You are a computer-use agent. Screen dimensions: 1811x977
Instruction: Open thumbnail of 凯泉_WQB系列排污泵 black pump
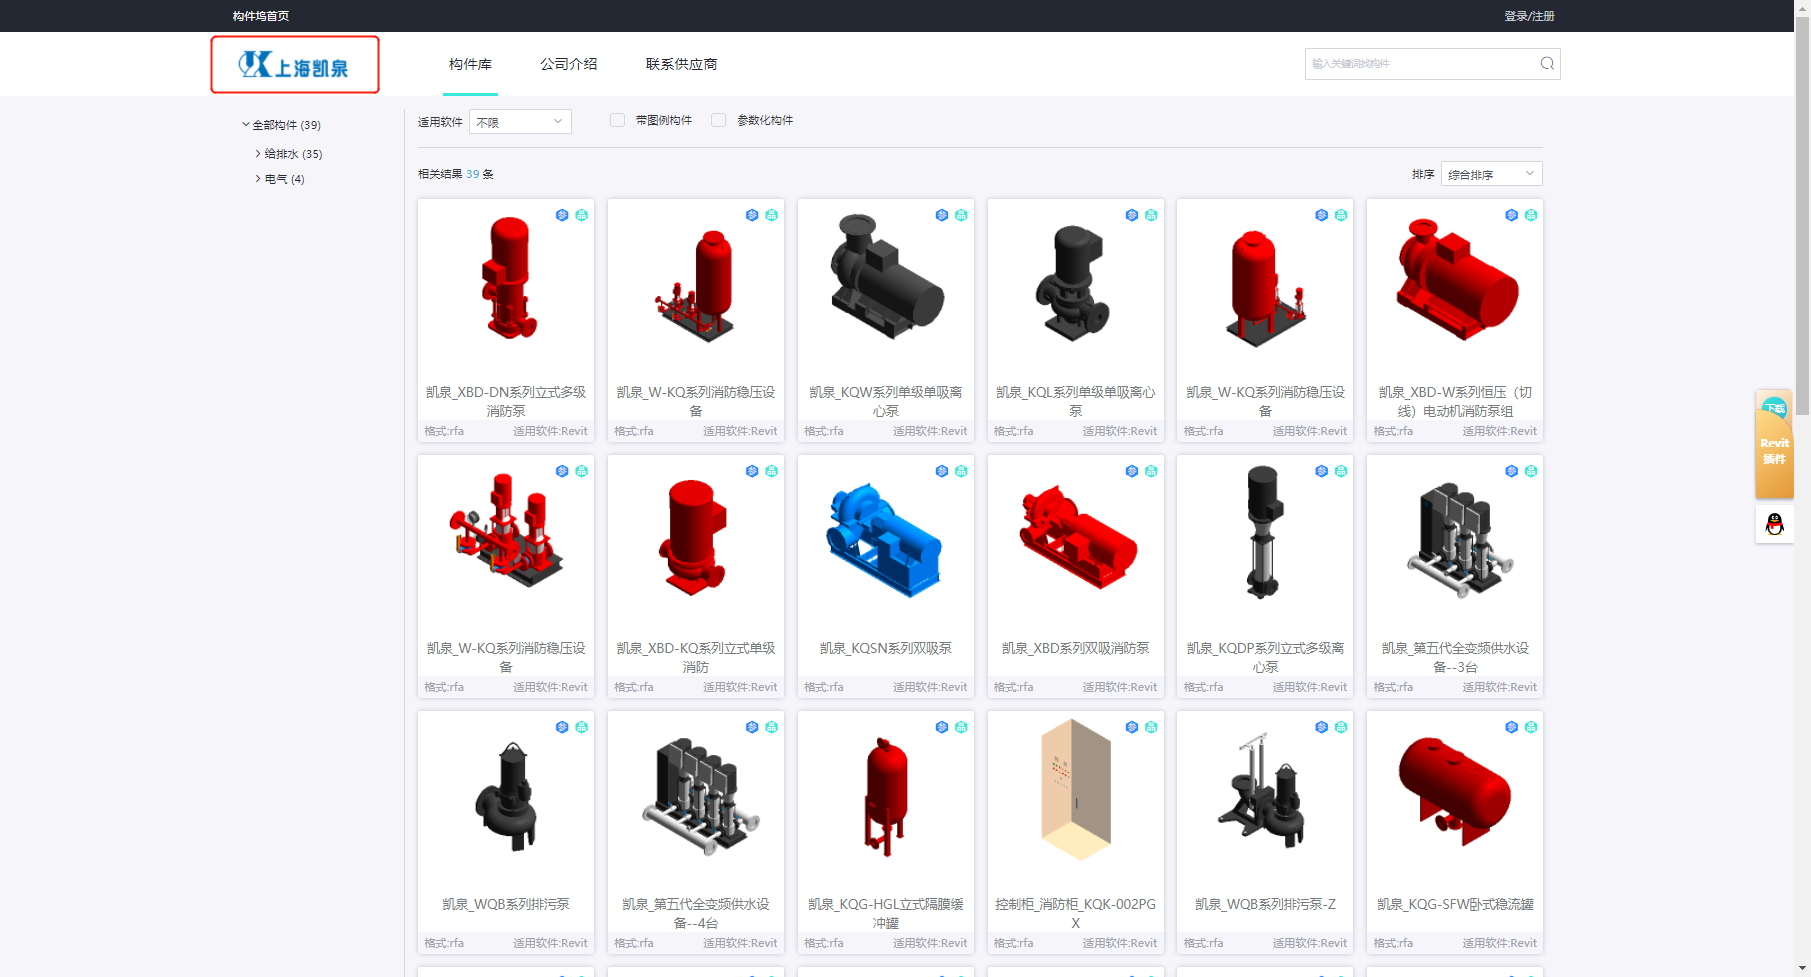pyautogui.click(x=507, y=797)
